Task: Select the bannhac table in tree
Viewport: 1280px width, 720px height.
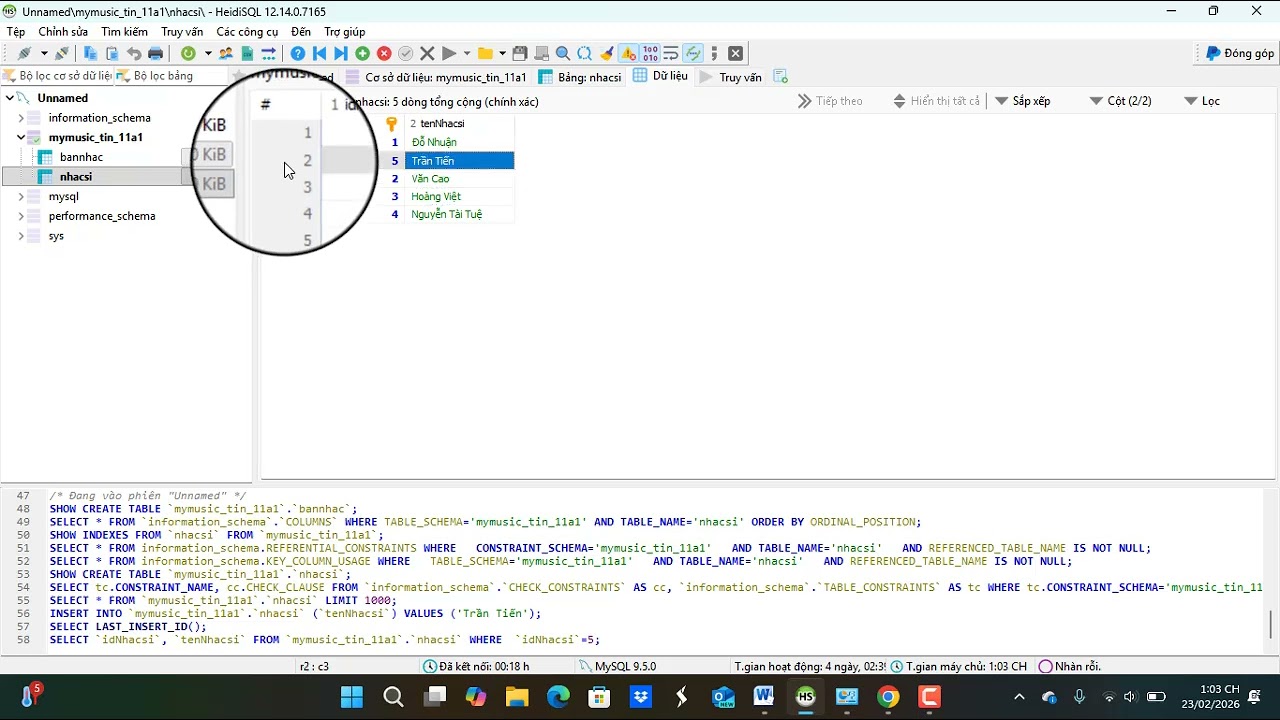Action: (81, 157)
